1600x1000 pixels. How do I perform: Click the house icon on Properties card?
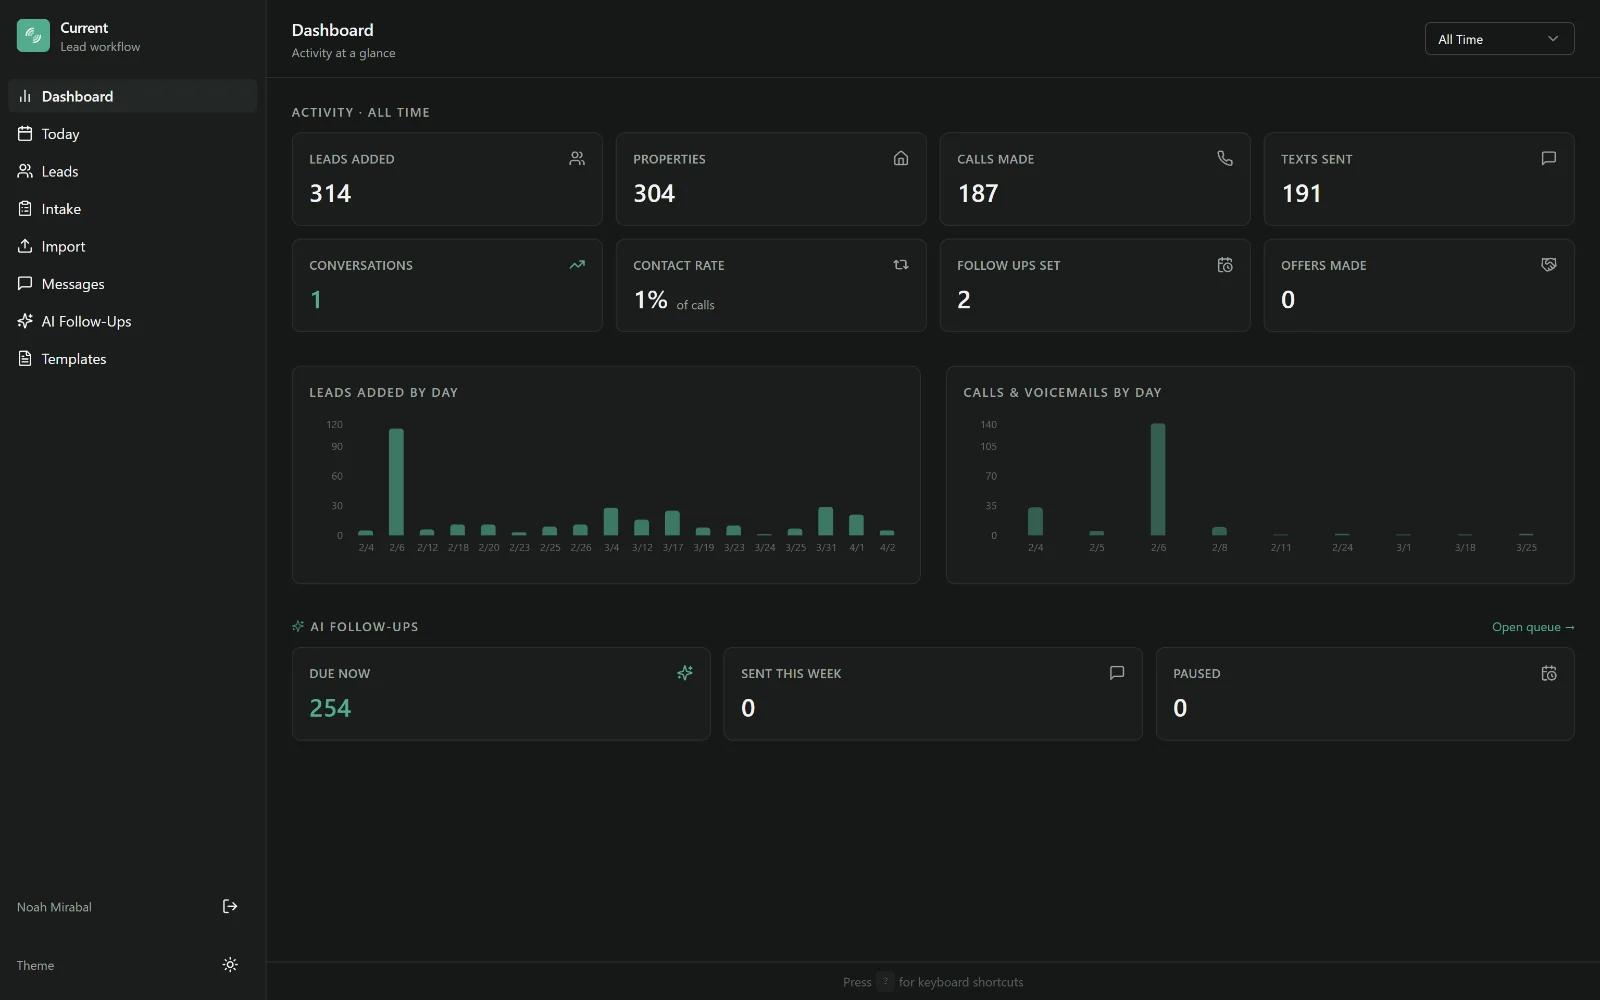click(x=901, y=158)
